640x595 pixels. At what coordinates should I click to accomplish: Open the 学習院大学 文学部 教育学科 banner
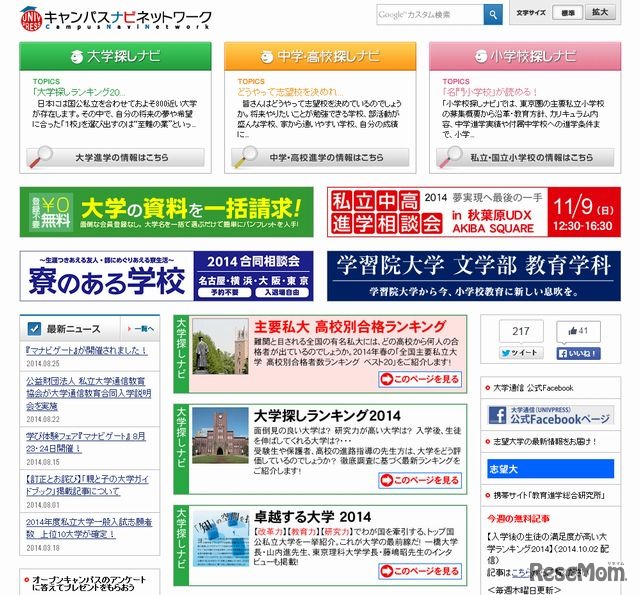click(474, 276)
